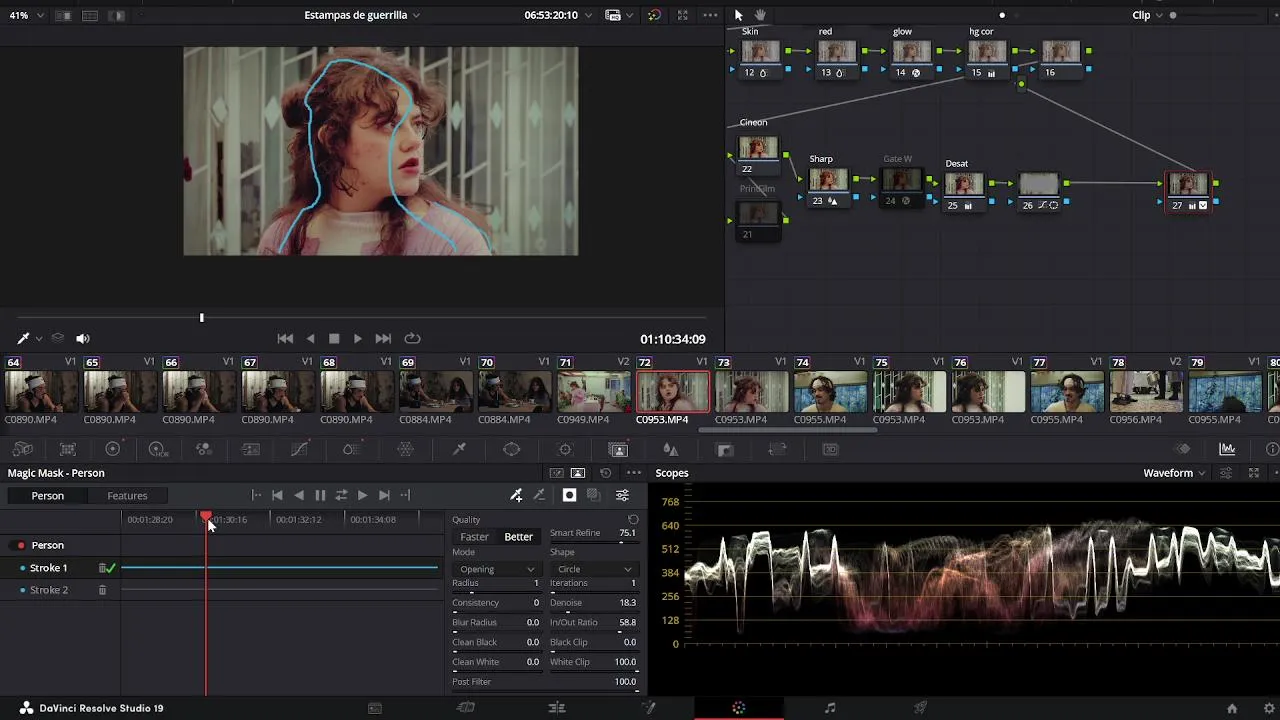Image resolution: width=1280 pixels, height=720 pixels.
Task: Mute viewer audio
Action: click(83, 339)
